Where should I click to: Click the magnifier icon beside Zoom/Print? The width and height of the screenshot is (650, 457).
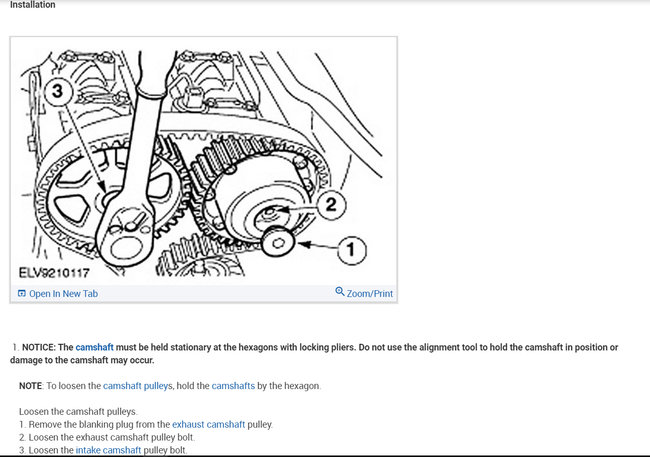pos(340,292)
